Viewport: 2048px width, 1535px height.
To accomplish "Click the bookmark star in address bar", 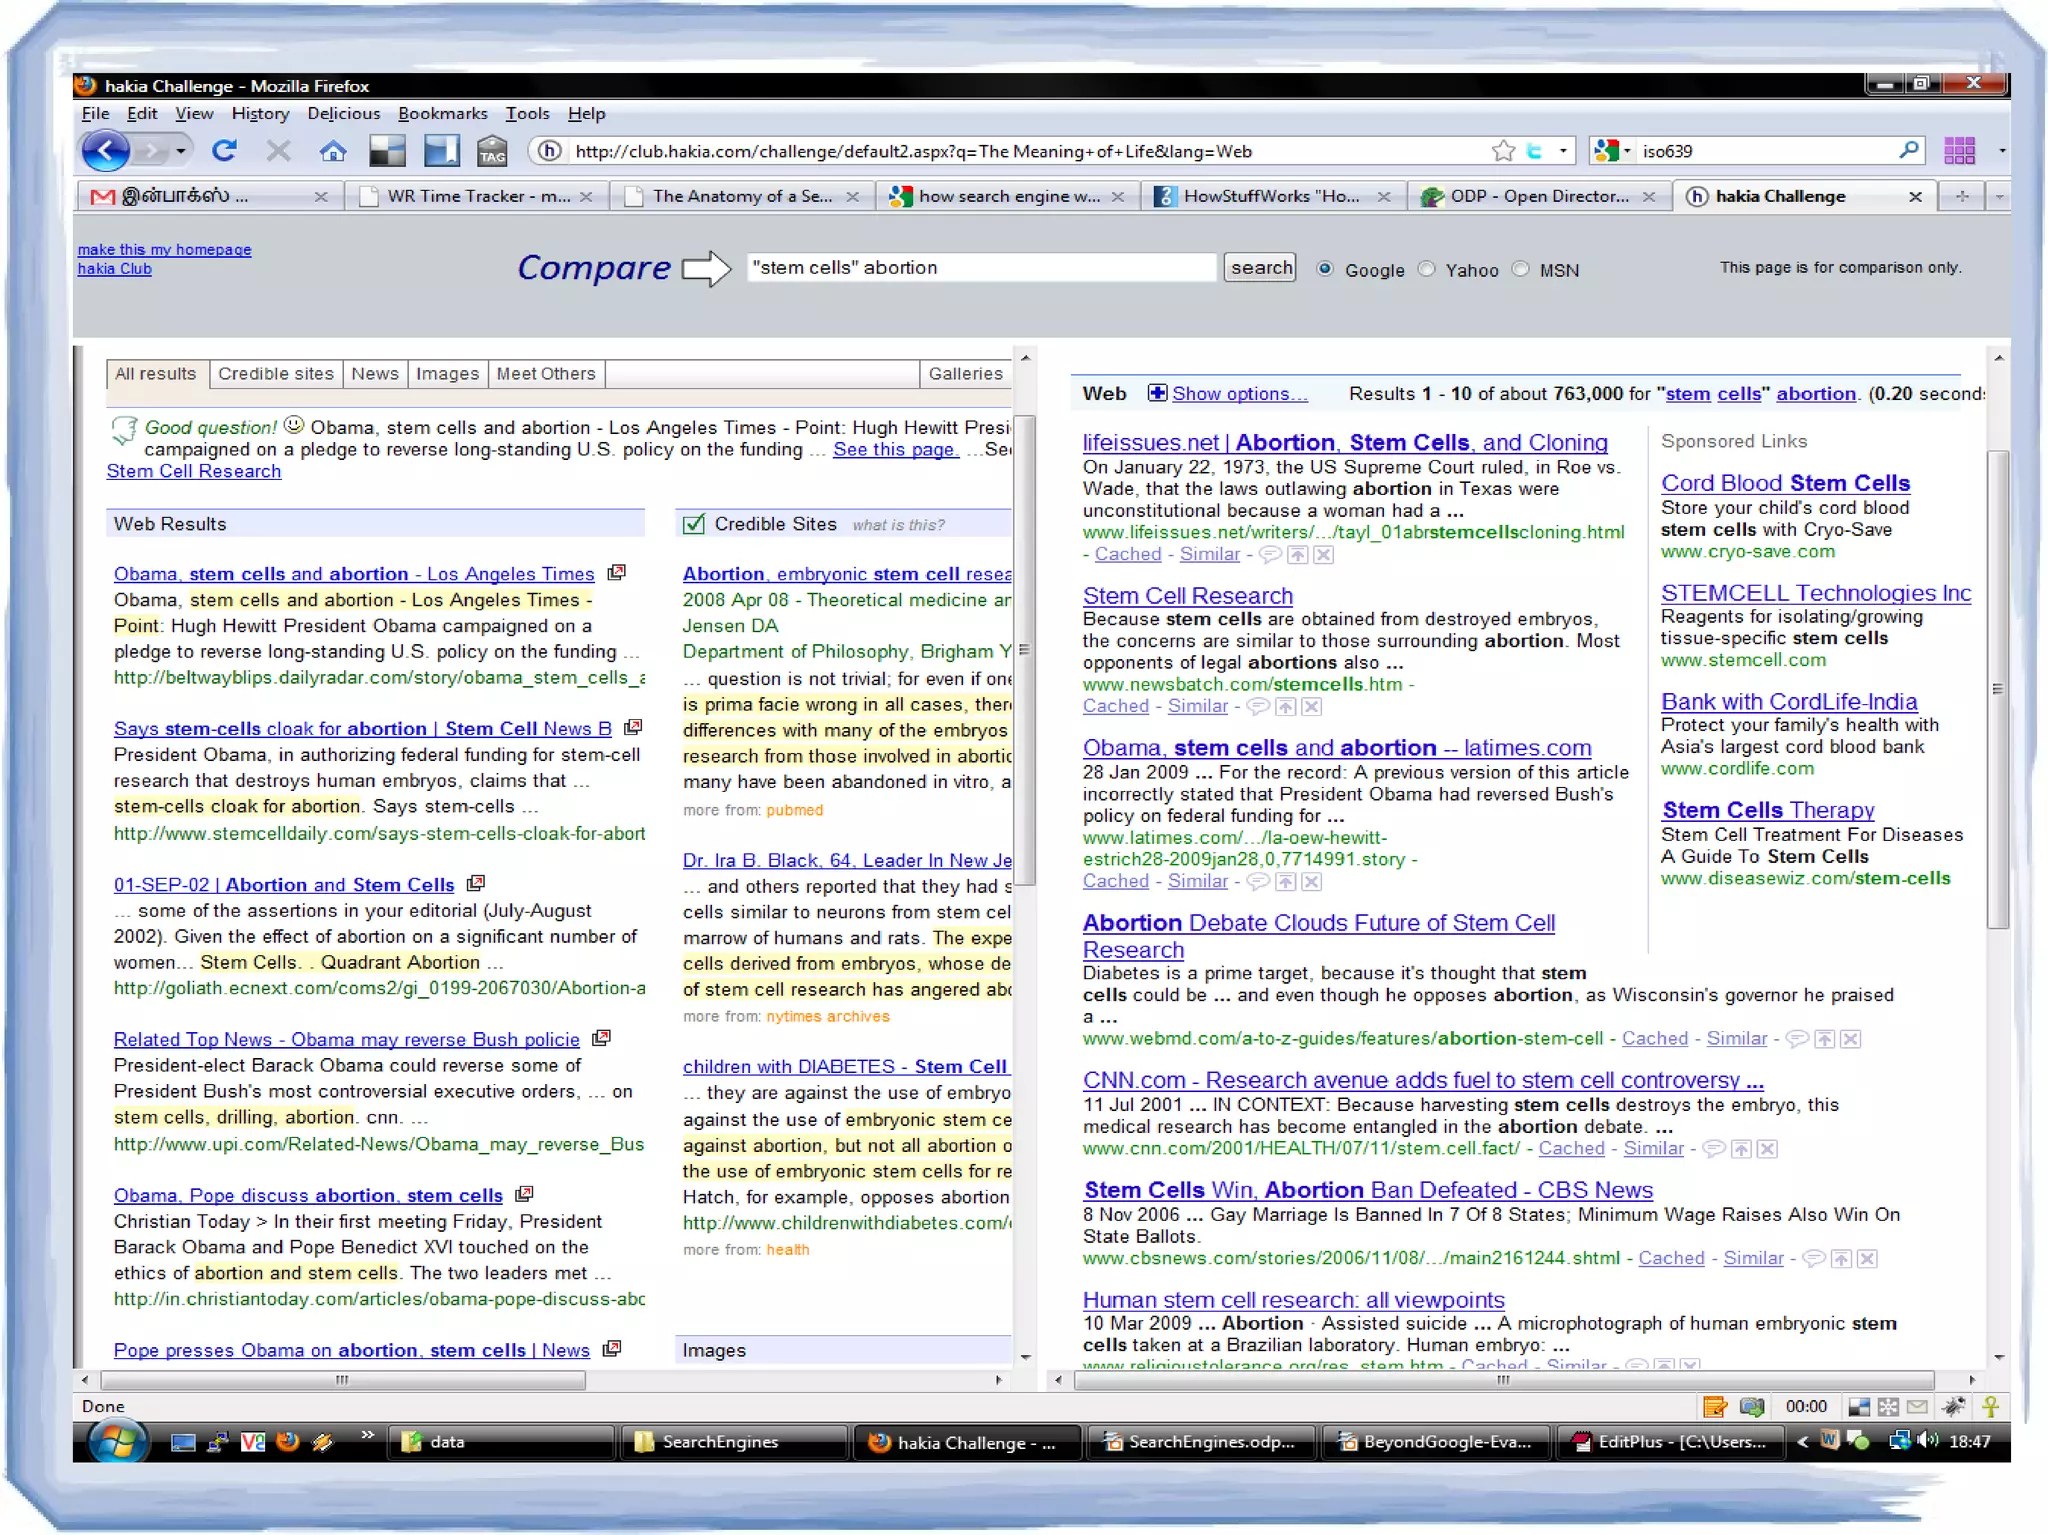I will [1503, 151].
